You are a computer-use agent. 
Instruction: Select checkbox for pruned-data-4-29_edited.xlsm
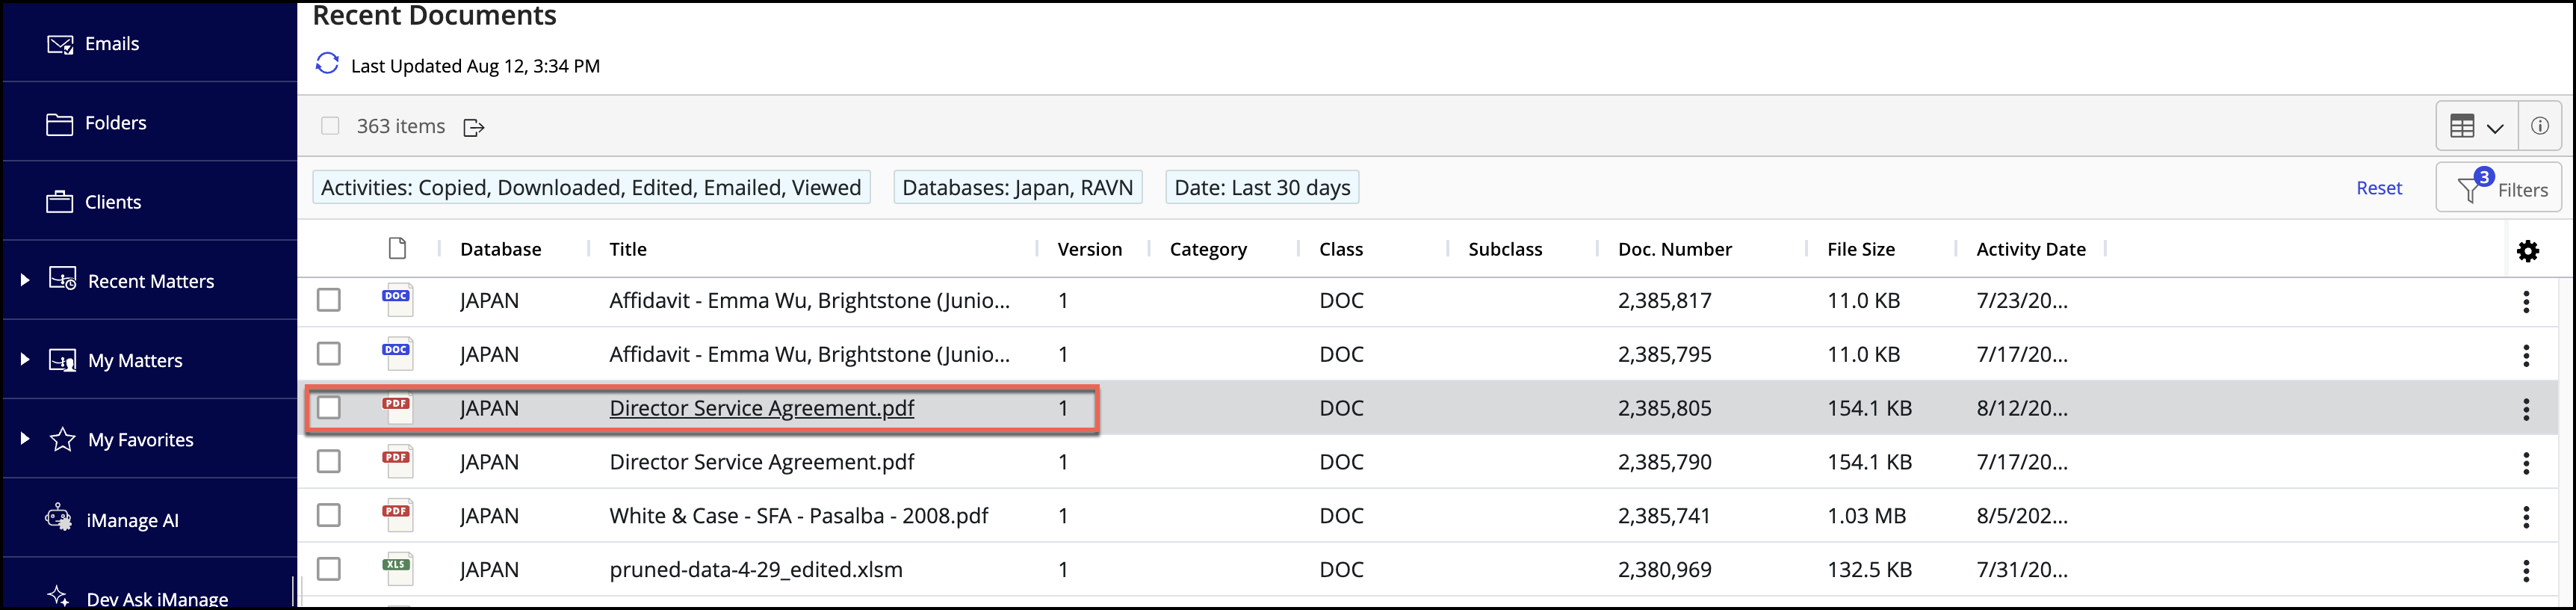(329, 569)
